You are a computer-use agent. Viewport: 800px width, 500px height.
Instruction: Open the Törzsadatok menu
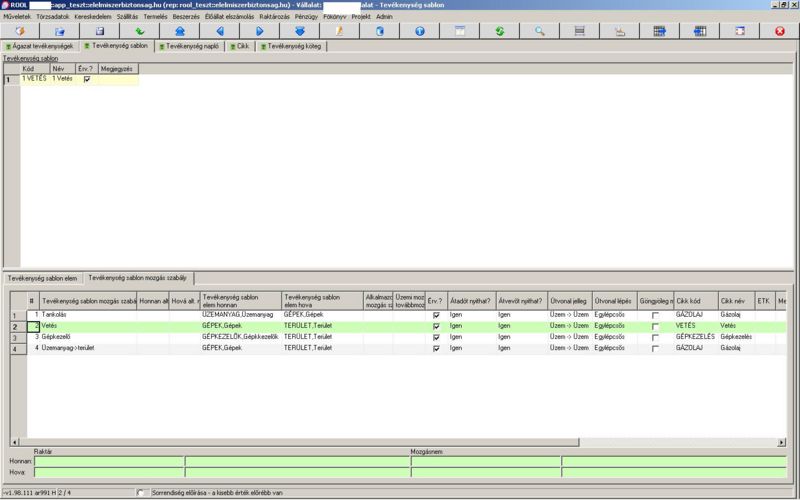click(54, 17)
